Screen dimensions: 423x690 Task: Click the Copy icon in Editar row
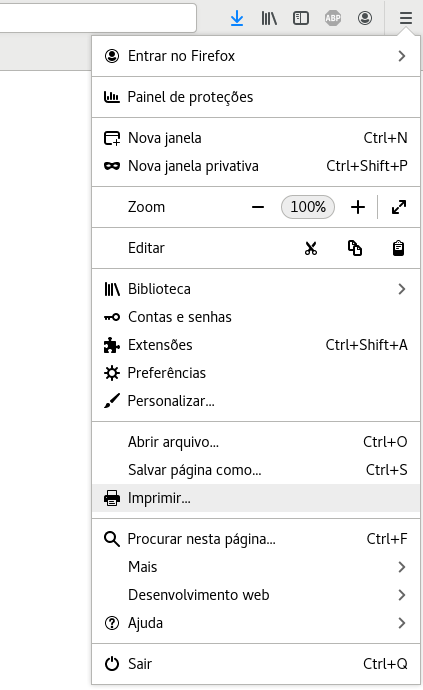355,248
